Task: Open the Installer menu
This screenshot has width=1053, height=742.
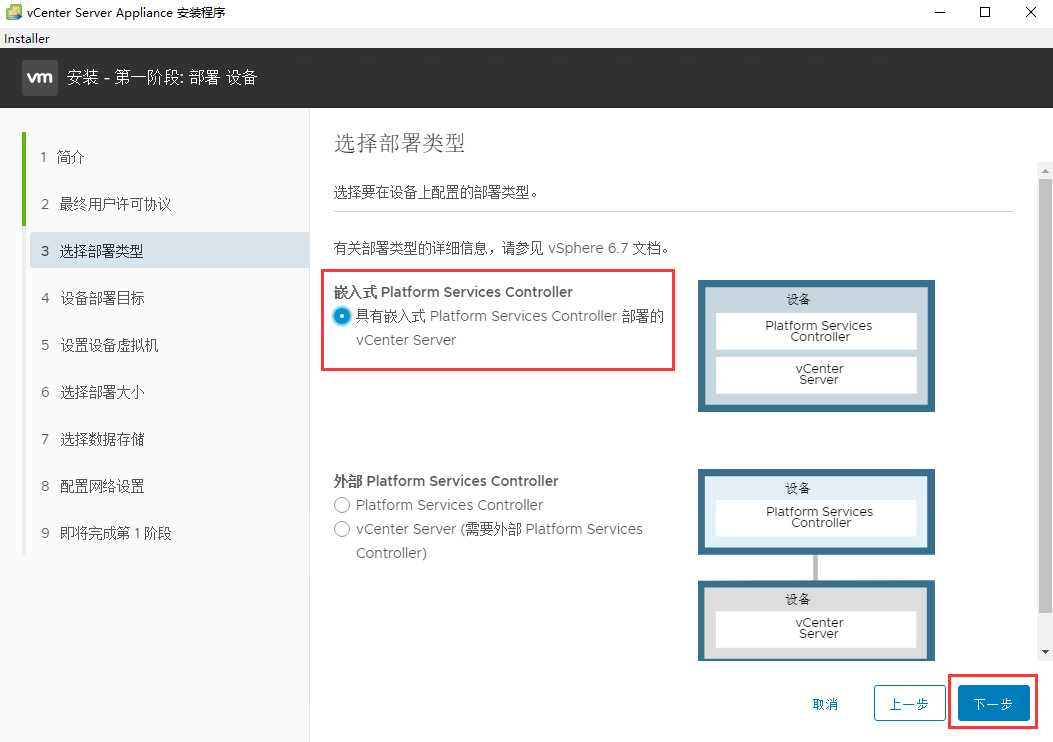Action: pos(26,38)
